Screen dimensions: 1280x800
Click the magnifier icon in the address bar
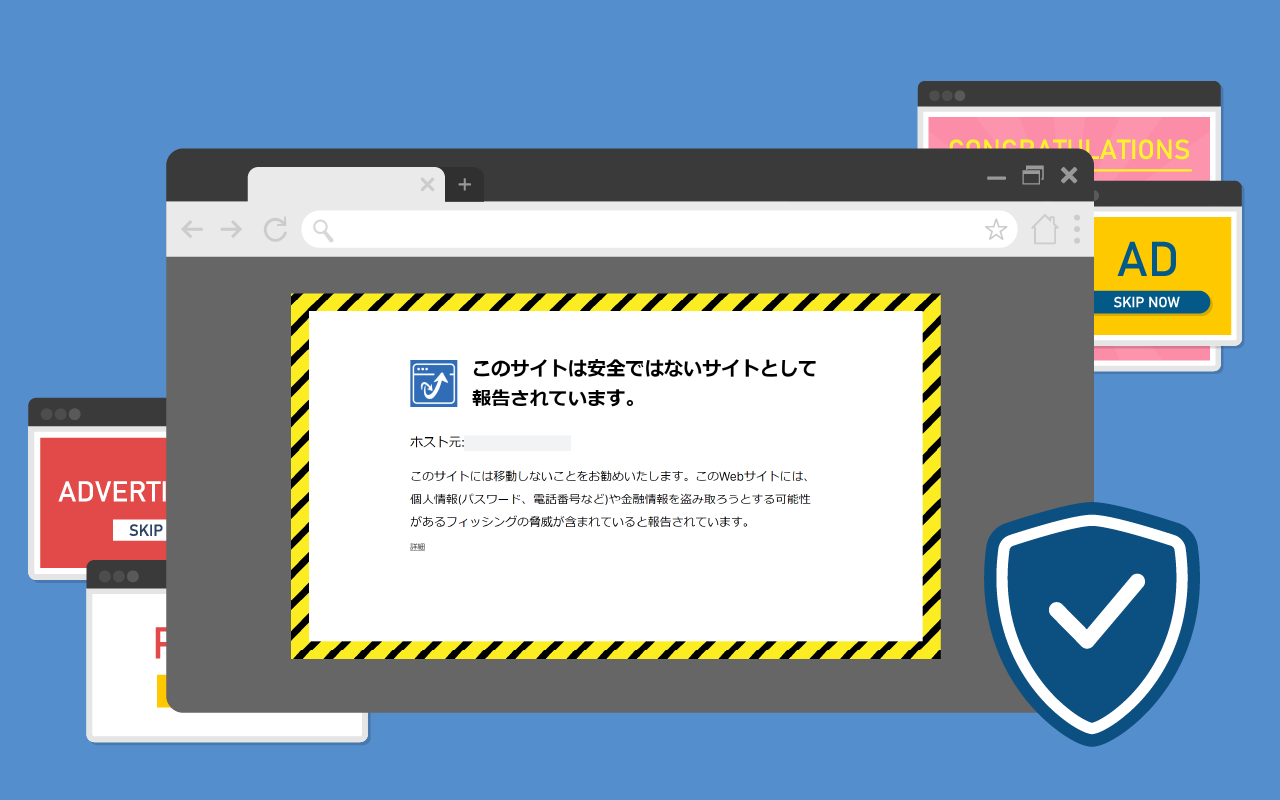click(323, 231)
